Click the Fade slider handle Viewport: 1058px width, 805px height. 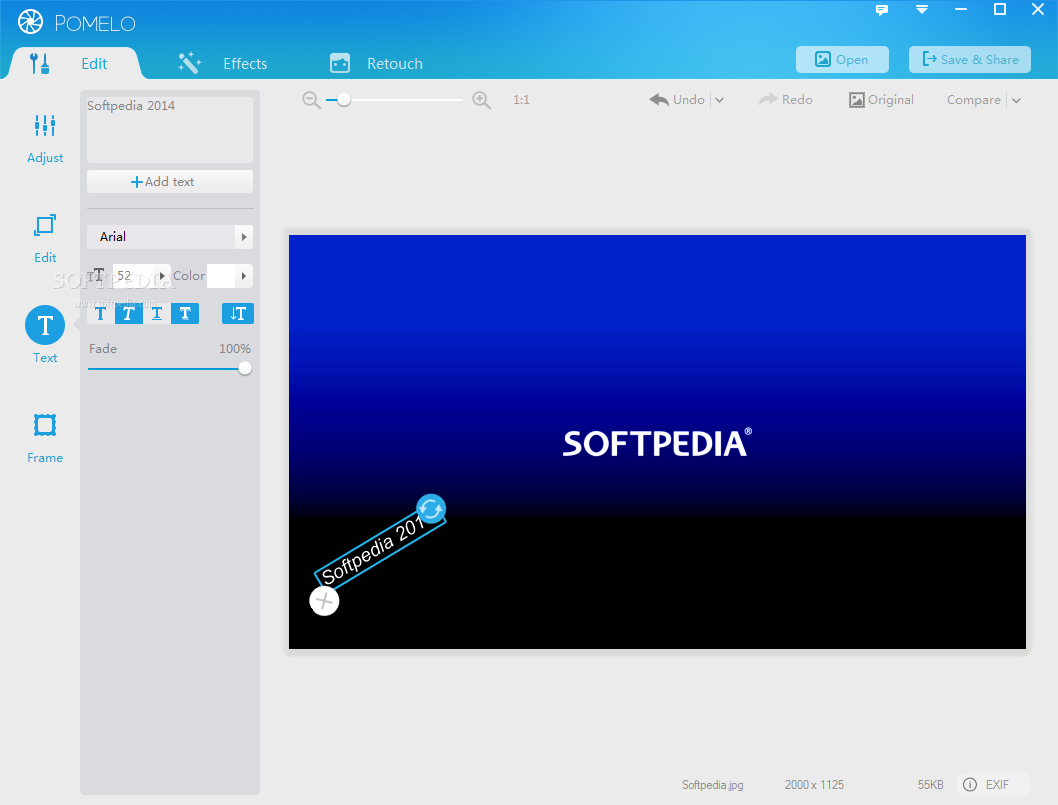245,368
